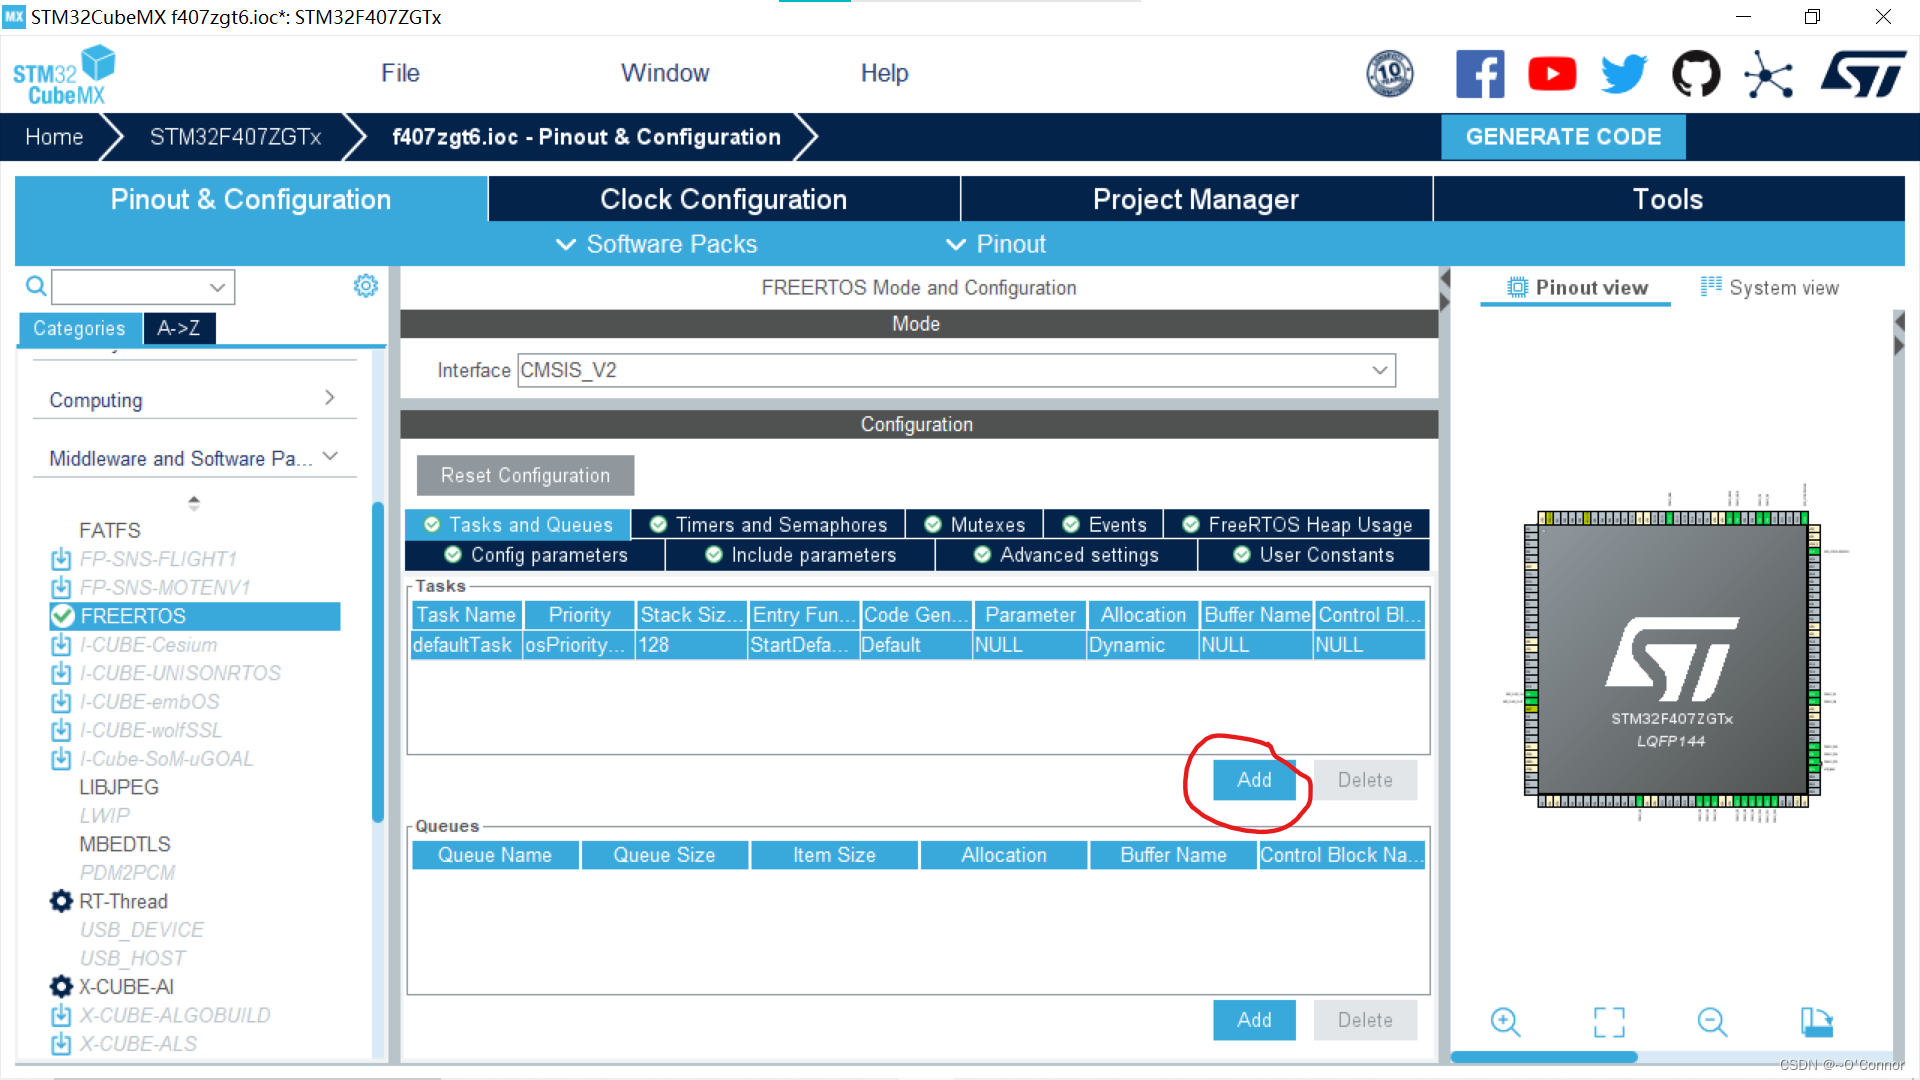Click the horizontal scrollbar under pinout view

pos(1544,1057)
